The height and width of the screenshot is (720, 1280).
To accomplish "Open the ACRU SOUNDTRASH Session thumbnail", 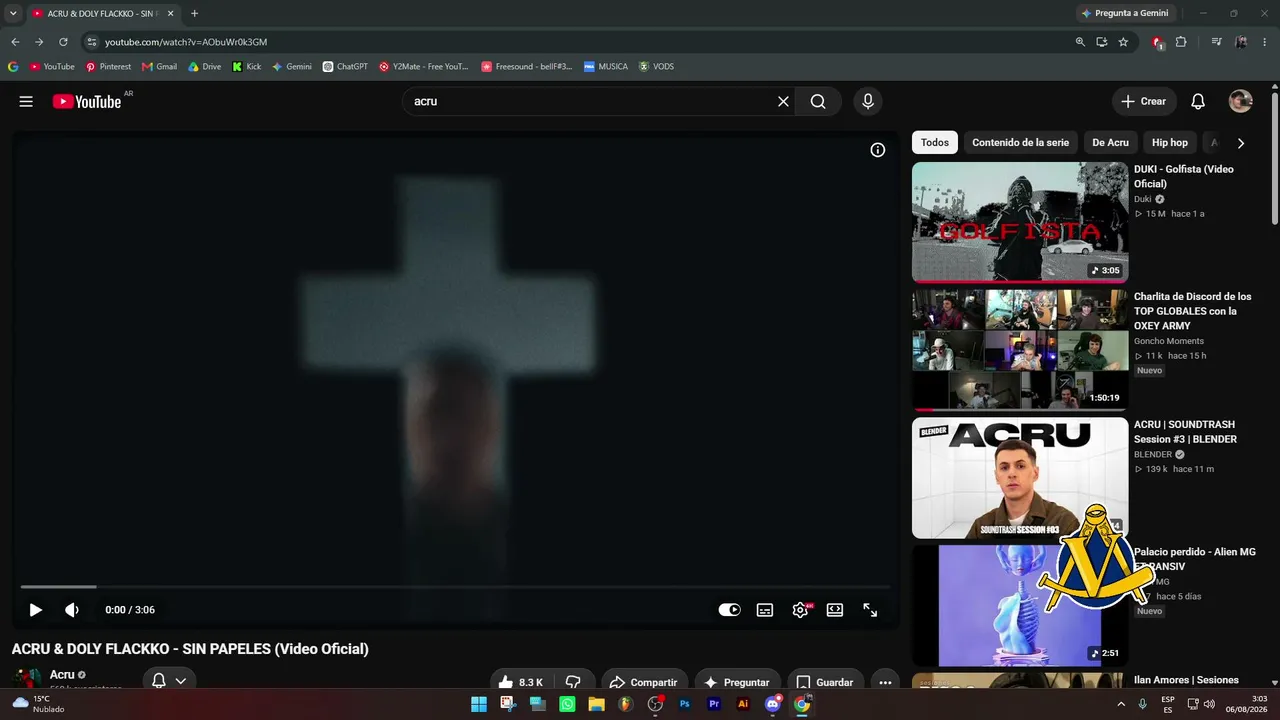I will 1020,478.
